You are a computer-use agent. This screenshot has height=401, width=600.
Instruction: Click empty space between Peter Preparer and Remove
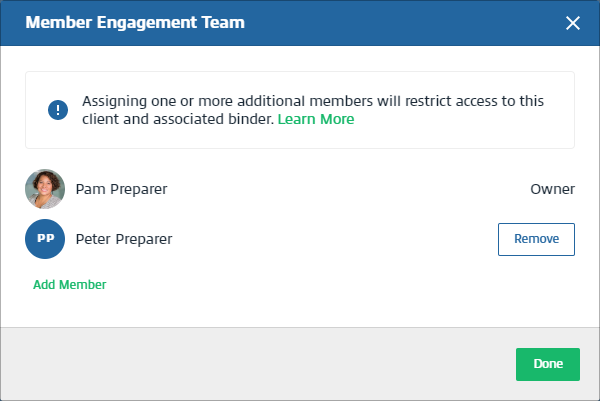[x=340, y=240]
